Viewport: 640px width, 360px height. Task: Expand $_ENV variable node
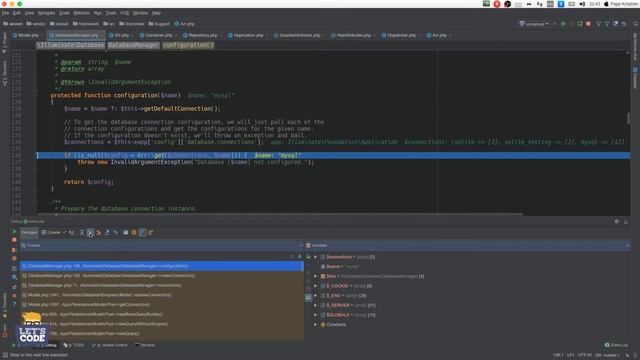pyautogui.click(x=316, y=296)
